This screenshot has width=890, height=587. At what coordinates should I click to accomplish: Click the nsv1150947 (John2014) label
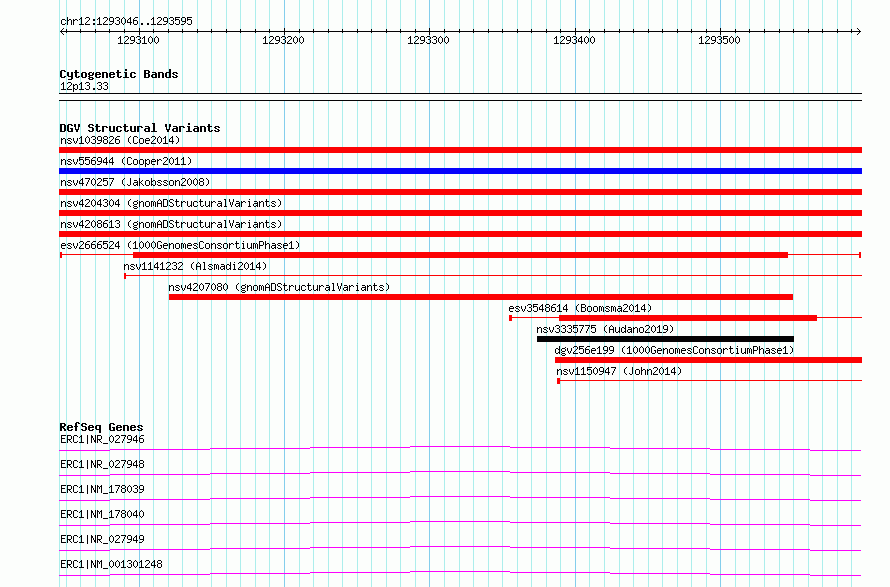pyautogui.click(x=619, y=371)
